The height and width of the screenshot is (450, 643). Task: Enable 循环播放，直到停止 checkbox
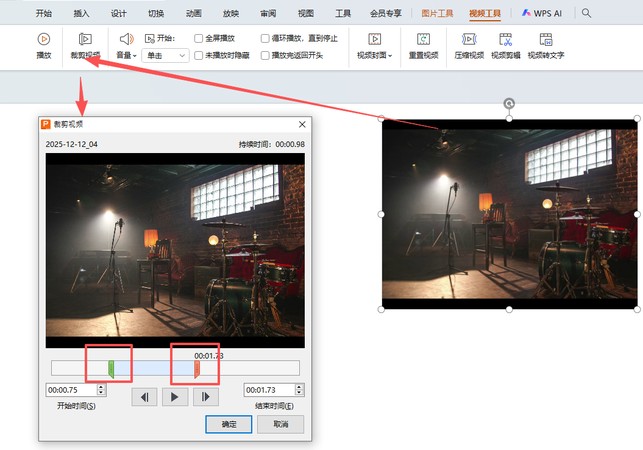pyautogui.click(x=265, y=39)
